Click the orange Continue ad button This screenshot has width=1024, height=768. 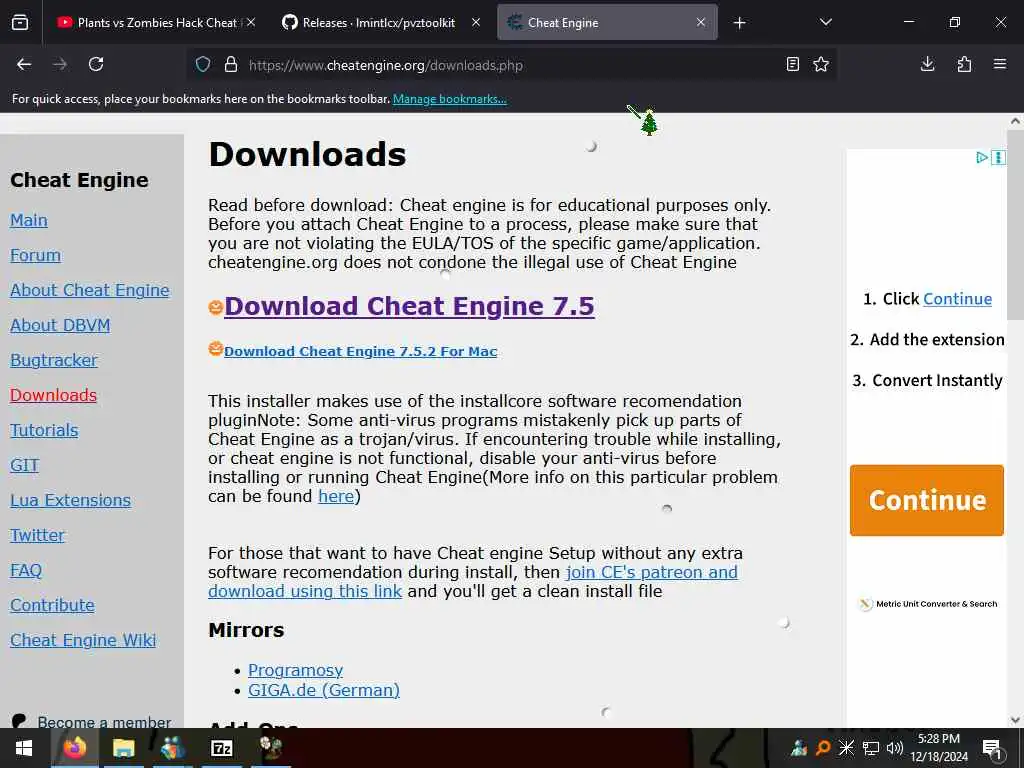[x=927, y=500]
